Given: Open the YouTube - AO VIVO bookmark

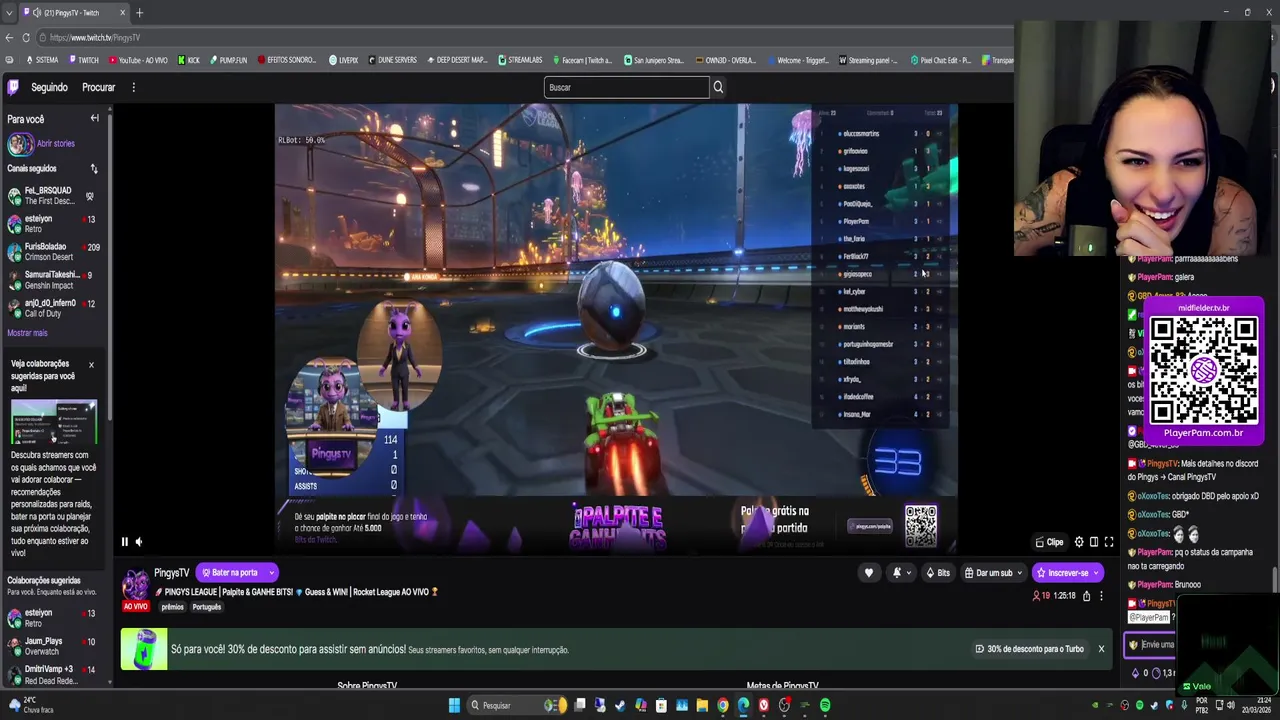Looking at the screenshot, I should coord(138,60).
